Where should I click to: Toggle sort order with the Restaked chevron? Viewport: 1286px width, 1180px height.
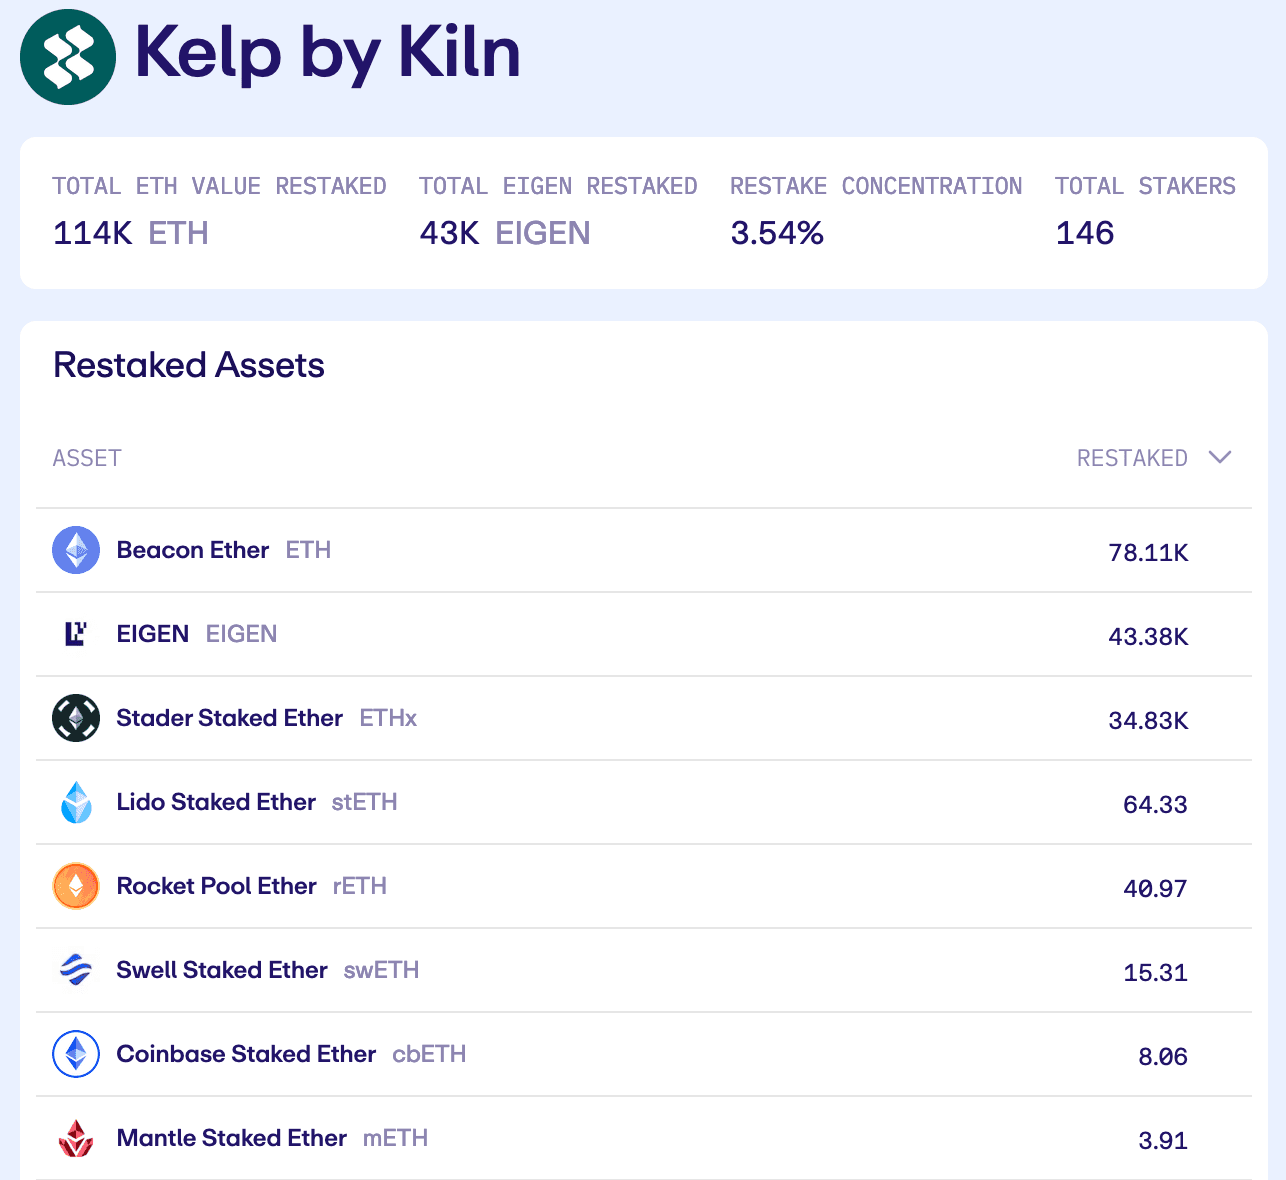click(1219, 458)
